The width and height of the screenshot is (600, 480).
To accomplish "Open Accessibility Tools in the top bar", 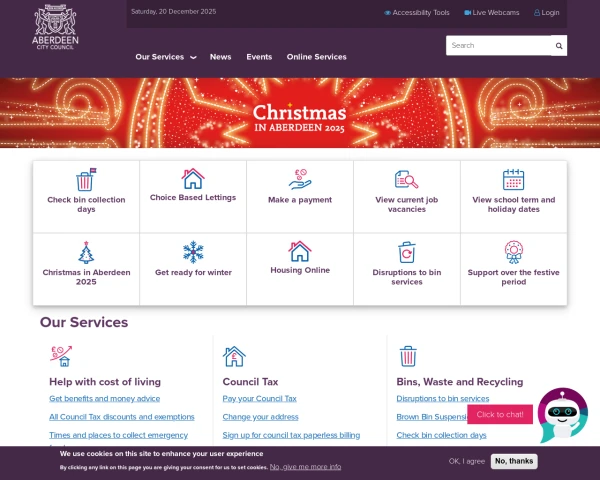I will 417,13.
